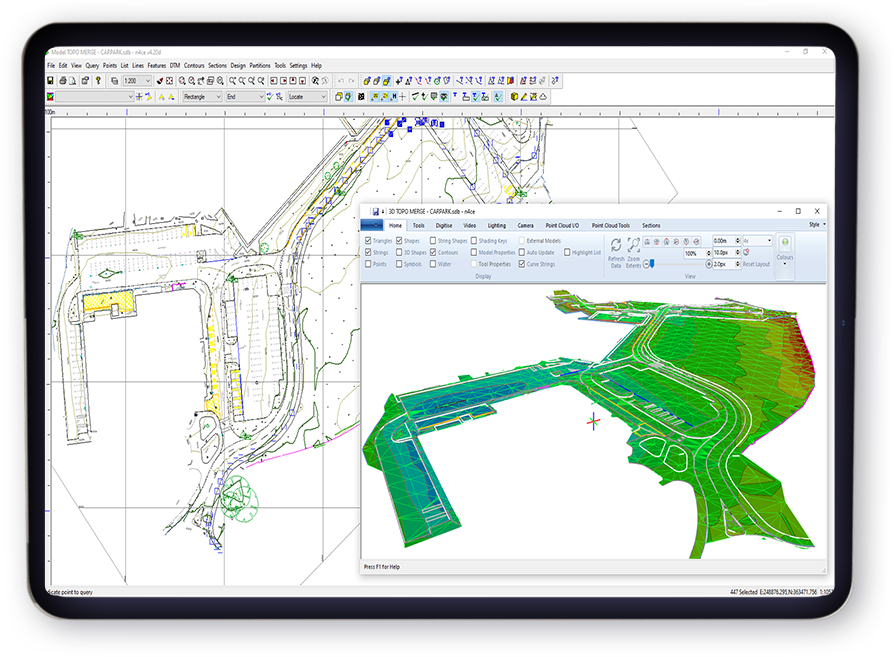Image resolution: width=894 pixels, height=657 pixels.
Task: Open the Rectangle selection mode dropdown
Action: [x=218, y=96]
